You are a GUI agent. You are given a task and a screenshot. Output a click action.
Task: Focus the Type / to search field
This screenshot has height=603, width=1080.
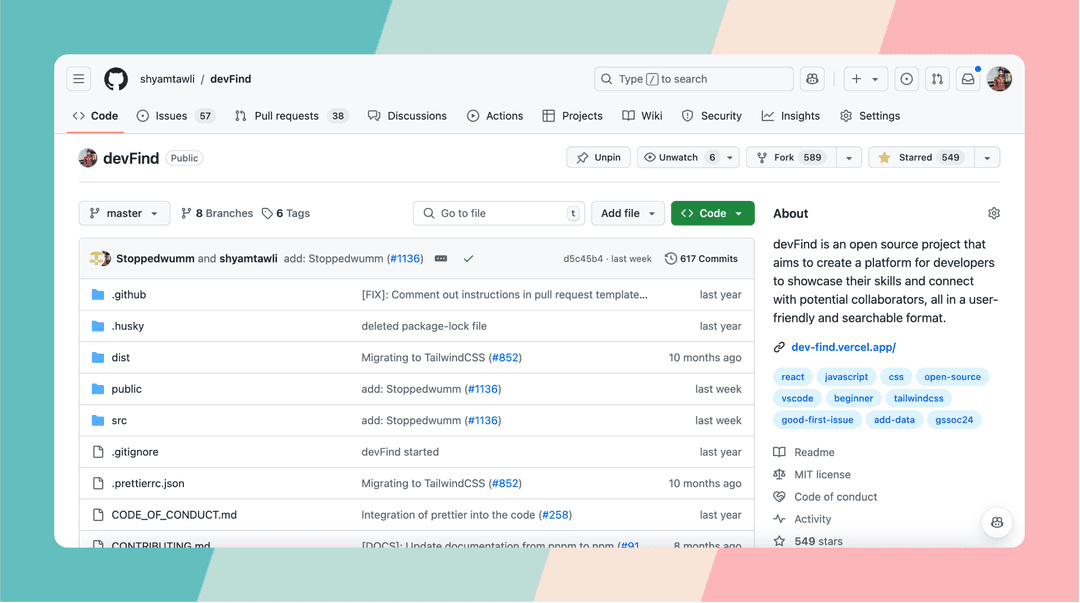click(694, 79)
